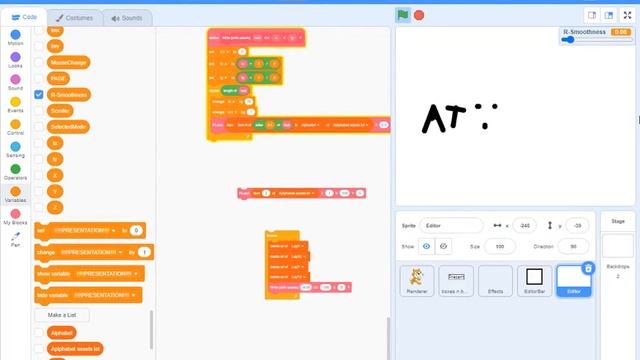
Task: Click the R-Smoothness variable block
Action: pos(69,95)
